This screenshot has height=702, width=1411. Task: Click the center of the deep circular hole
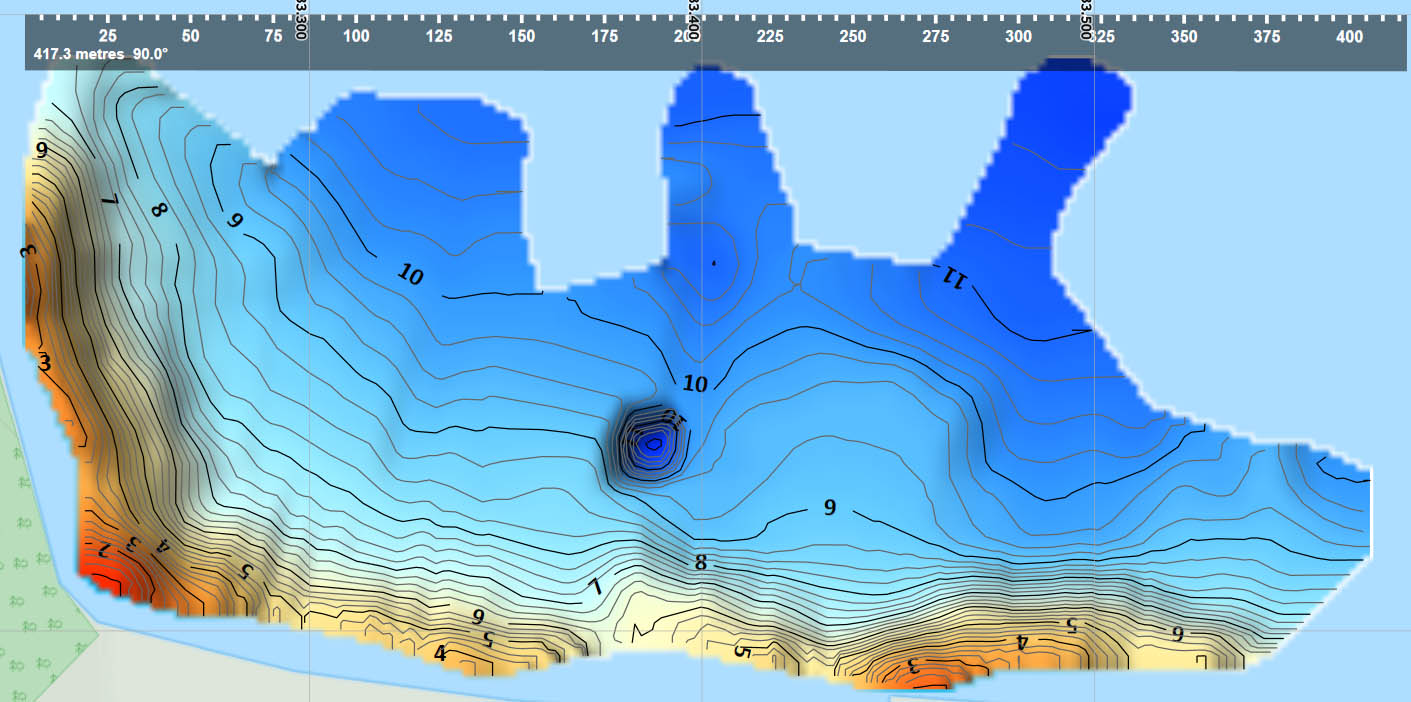(x=652, y=442)
